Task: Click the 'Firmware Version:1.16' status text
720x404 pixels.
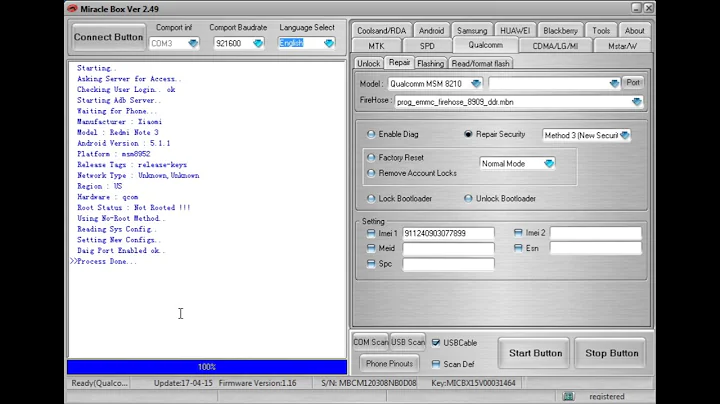Action: click(257, 383)
